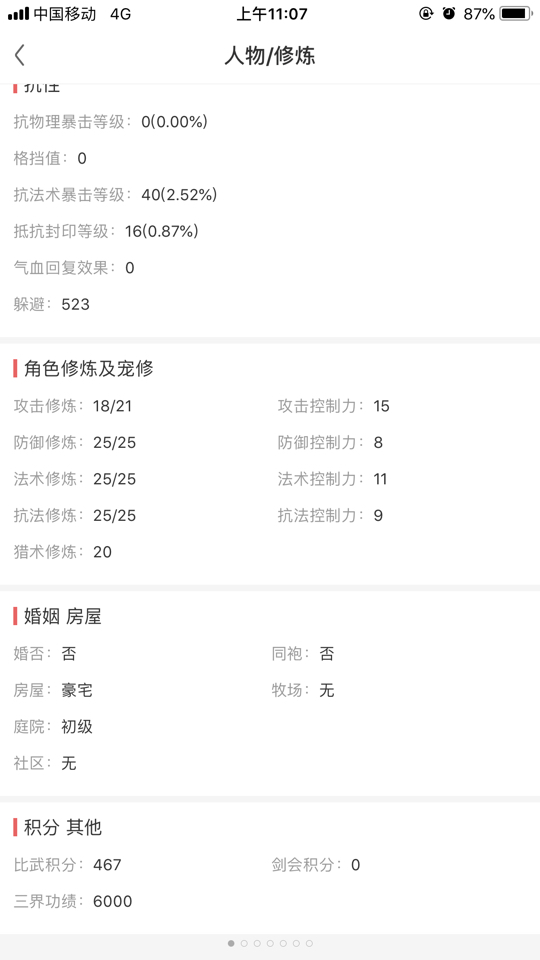Viewport: 540px width, 960px height.
Task: Tap the 三界功绩 value 6000
Action: pyautogui.click(x=113, y=901)
